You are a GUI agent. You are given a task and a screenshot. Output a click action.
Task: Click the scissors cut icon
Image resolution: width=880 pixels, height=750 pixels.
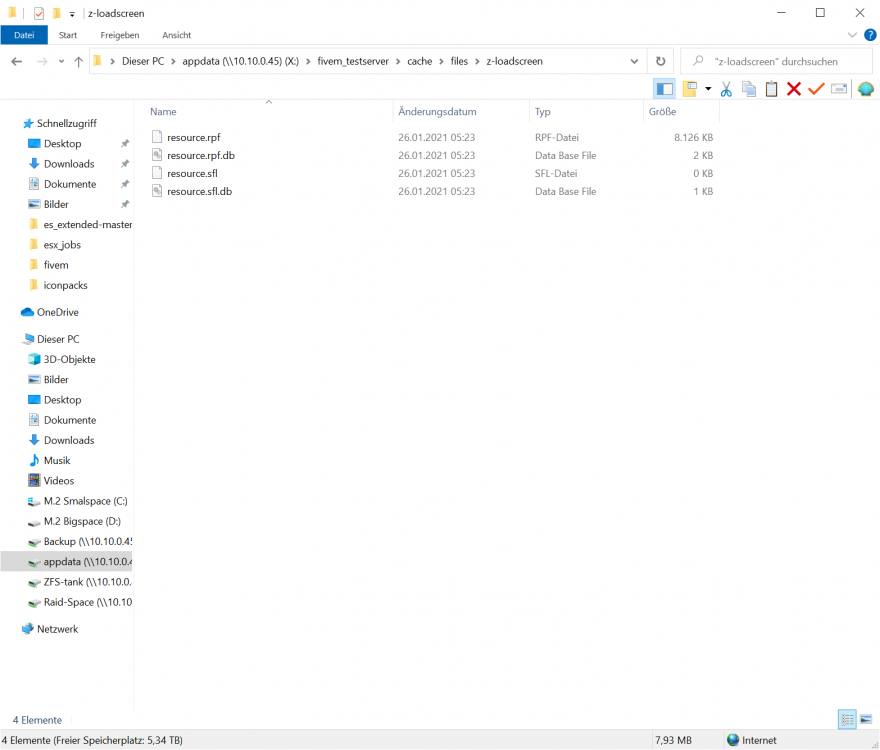pyautogui.click(x=726, y=89)
